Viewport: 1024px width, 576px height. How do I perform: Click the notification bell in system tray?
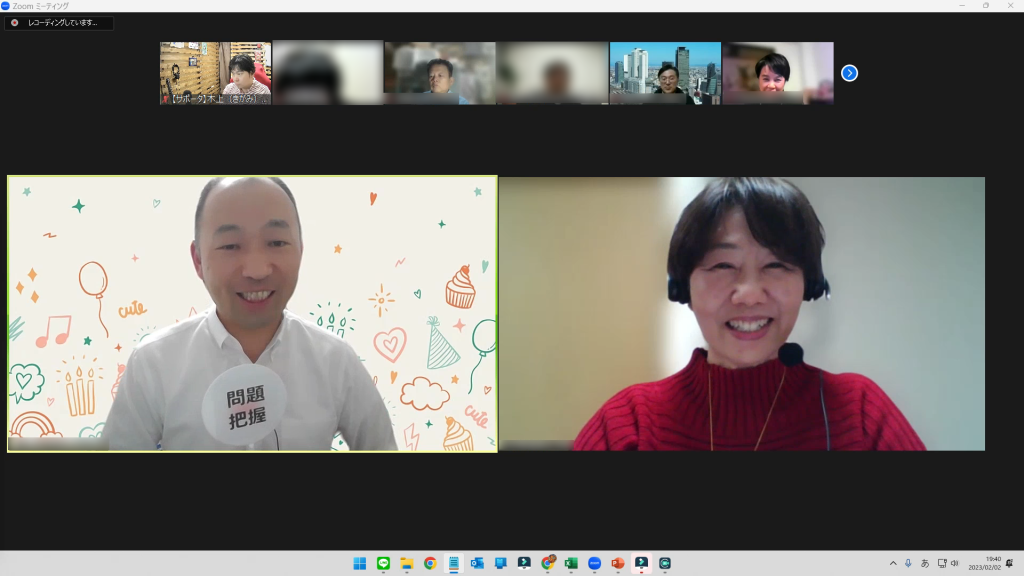1010,563
